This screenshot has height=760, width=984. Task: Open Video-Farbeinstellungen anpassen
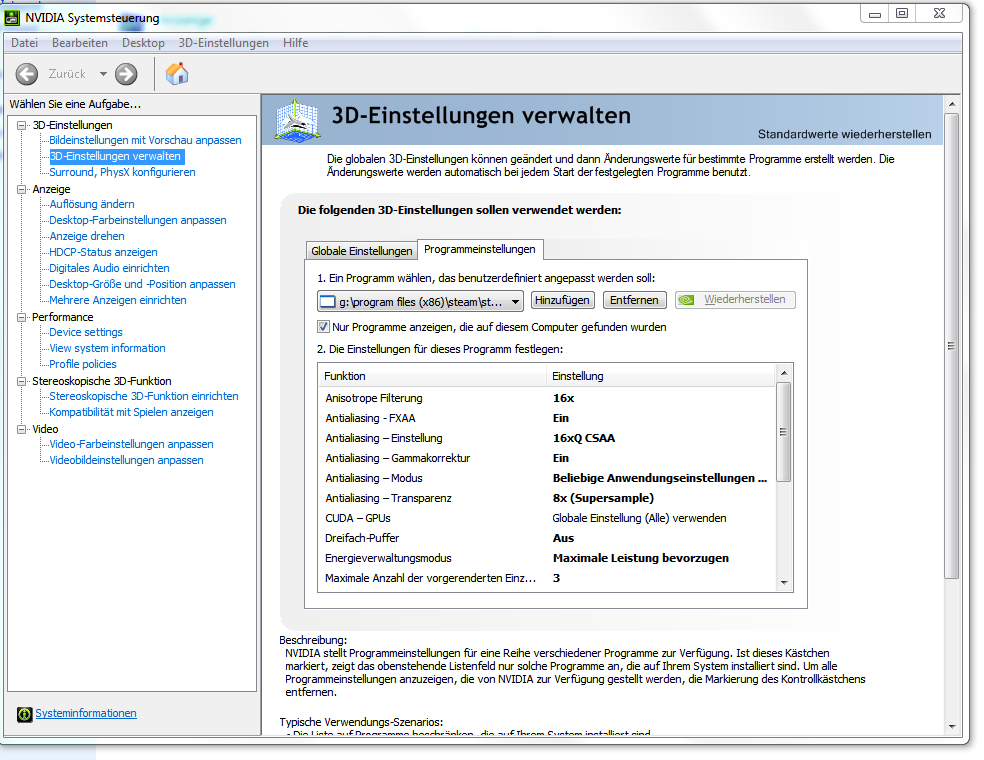coord(131,444)
